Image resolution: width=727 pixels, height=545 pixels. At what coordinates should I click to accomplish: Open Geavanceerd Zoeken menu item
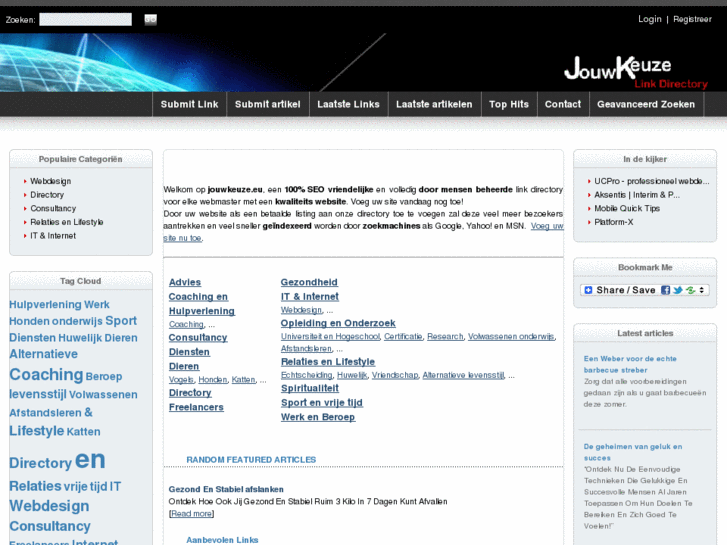(x=646, y=104)
